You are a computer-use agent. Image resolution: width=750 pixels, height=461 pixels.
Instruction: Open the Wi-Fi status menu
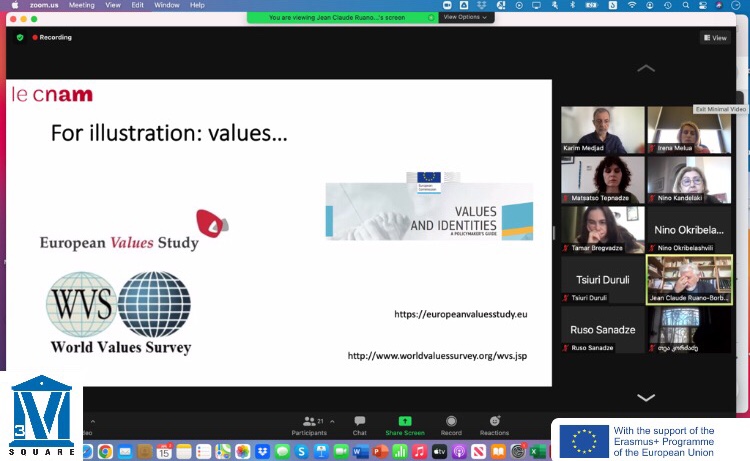click(x=632, y=5)
